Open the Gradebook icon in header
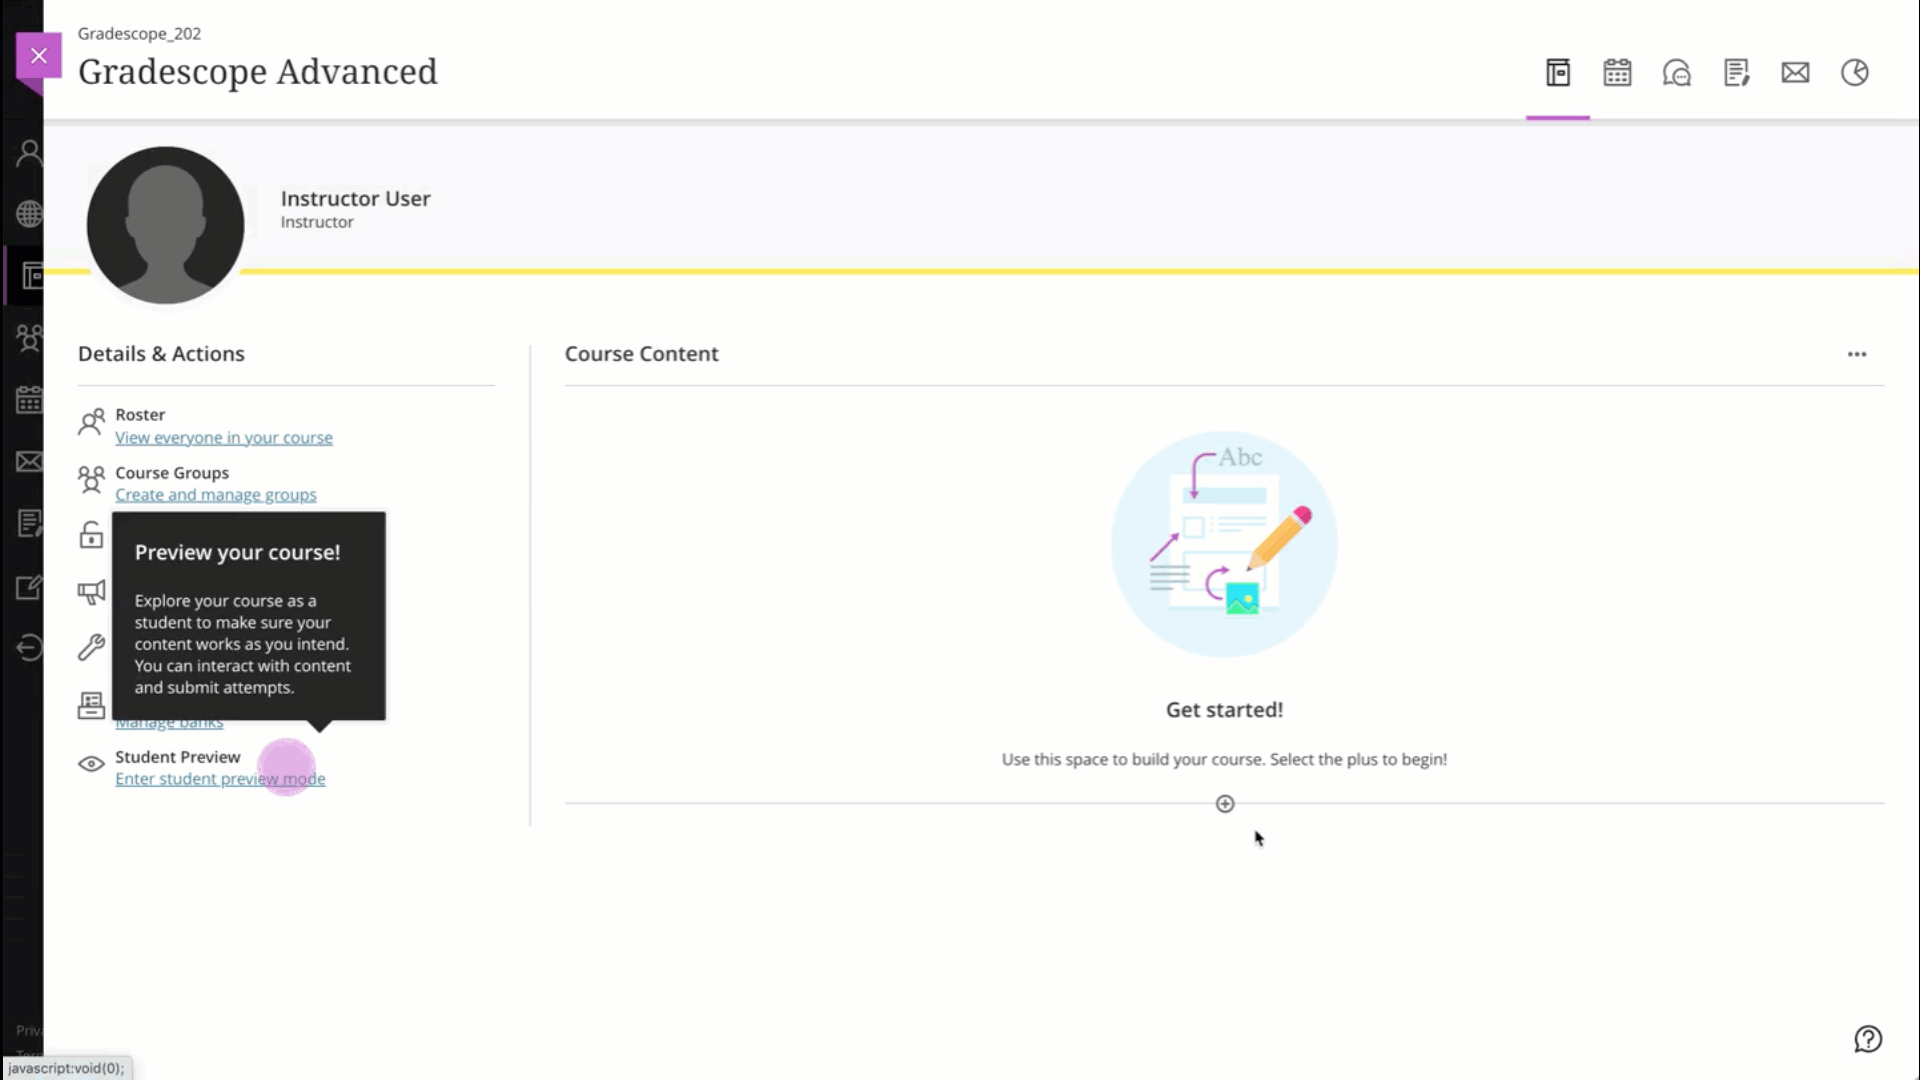 click(x=1736, y=73)
